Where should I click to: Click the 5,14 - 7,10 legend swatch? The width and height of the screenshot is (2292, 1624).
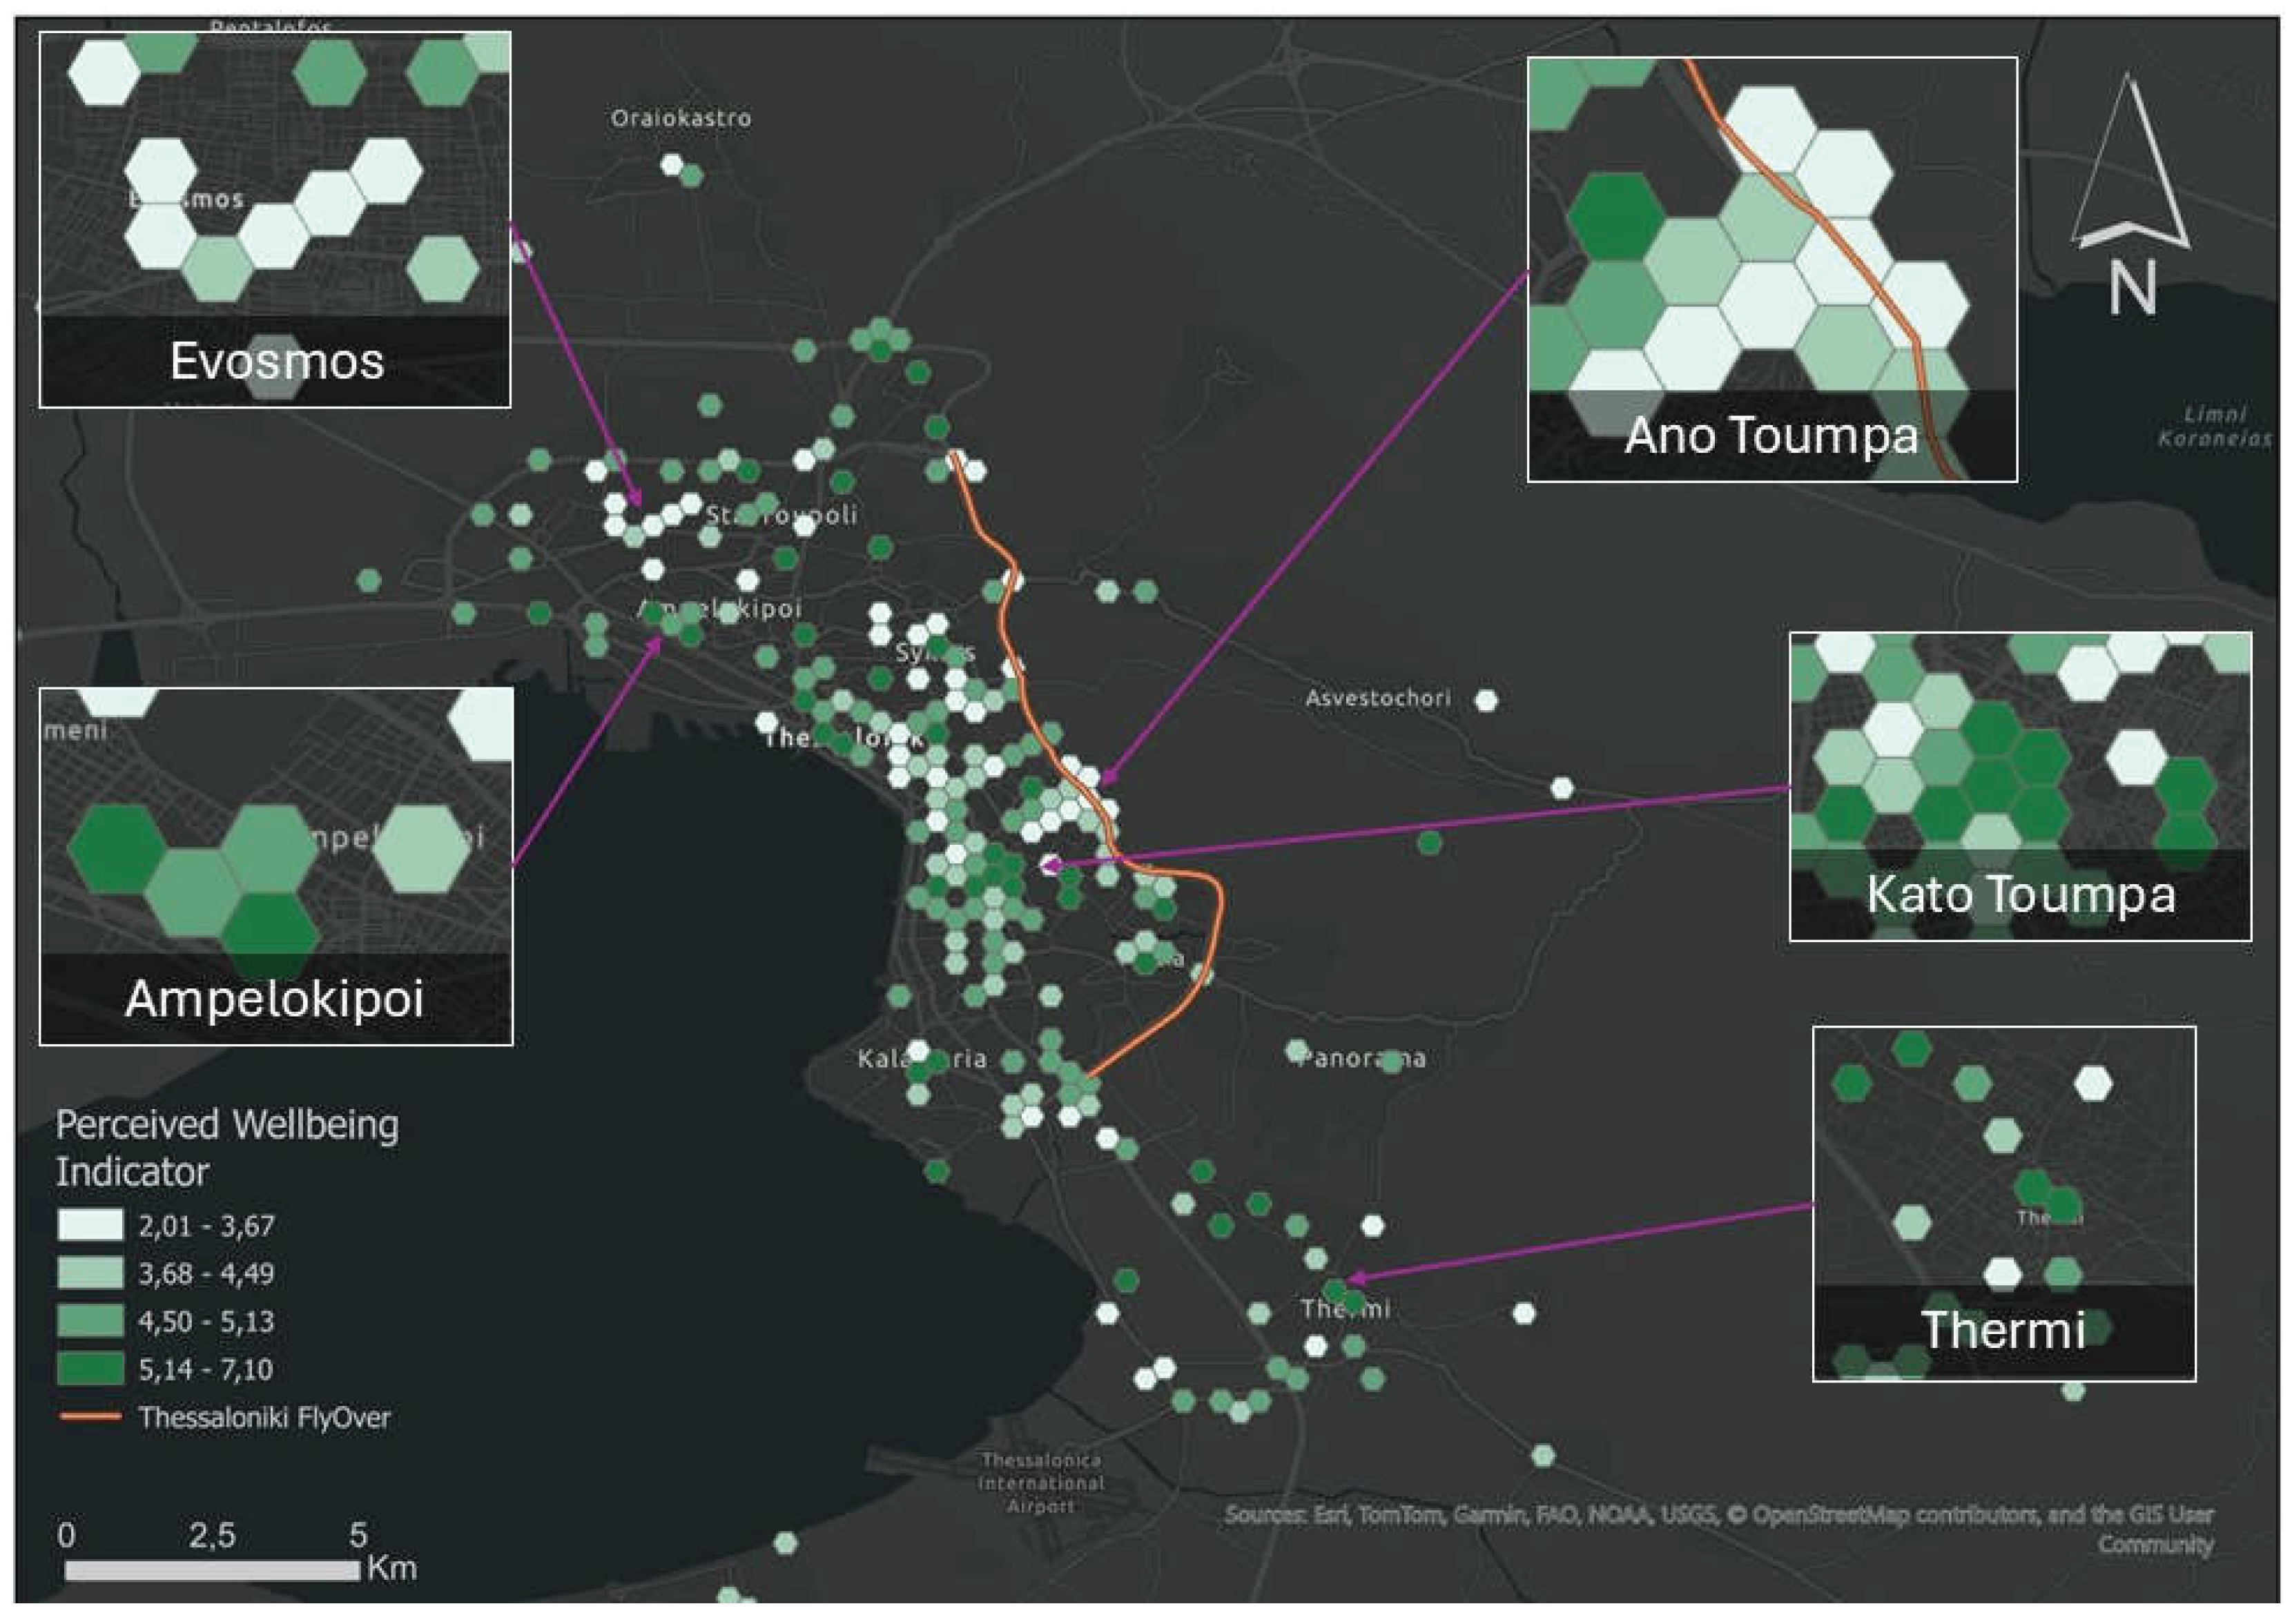coord(90,1369)
